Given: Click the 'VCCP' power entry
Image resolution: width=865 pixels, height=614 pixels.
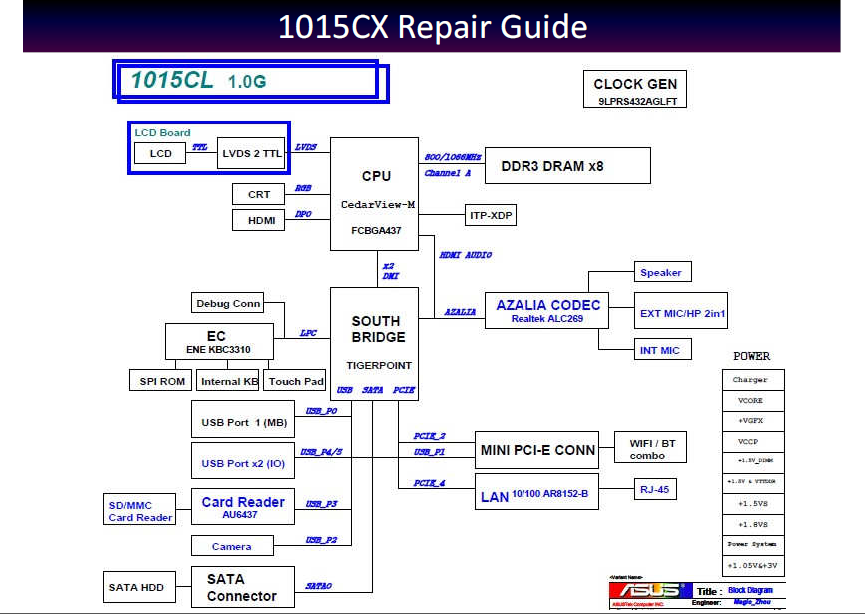Looking at the screenshot, I should [x=753, y=442].
